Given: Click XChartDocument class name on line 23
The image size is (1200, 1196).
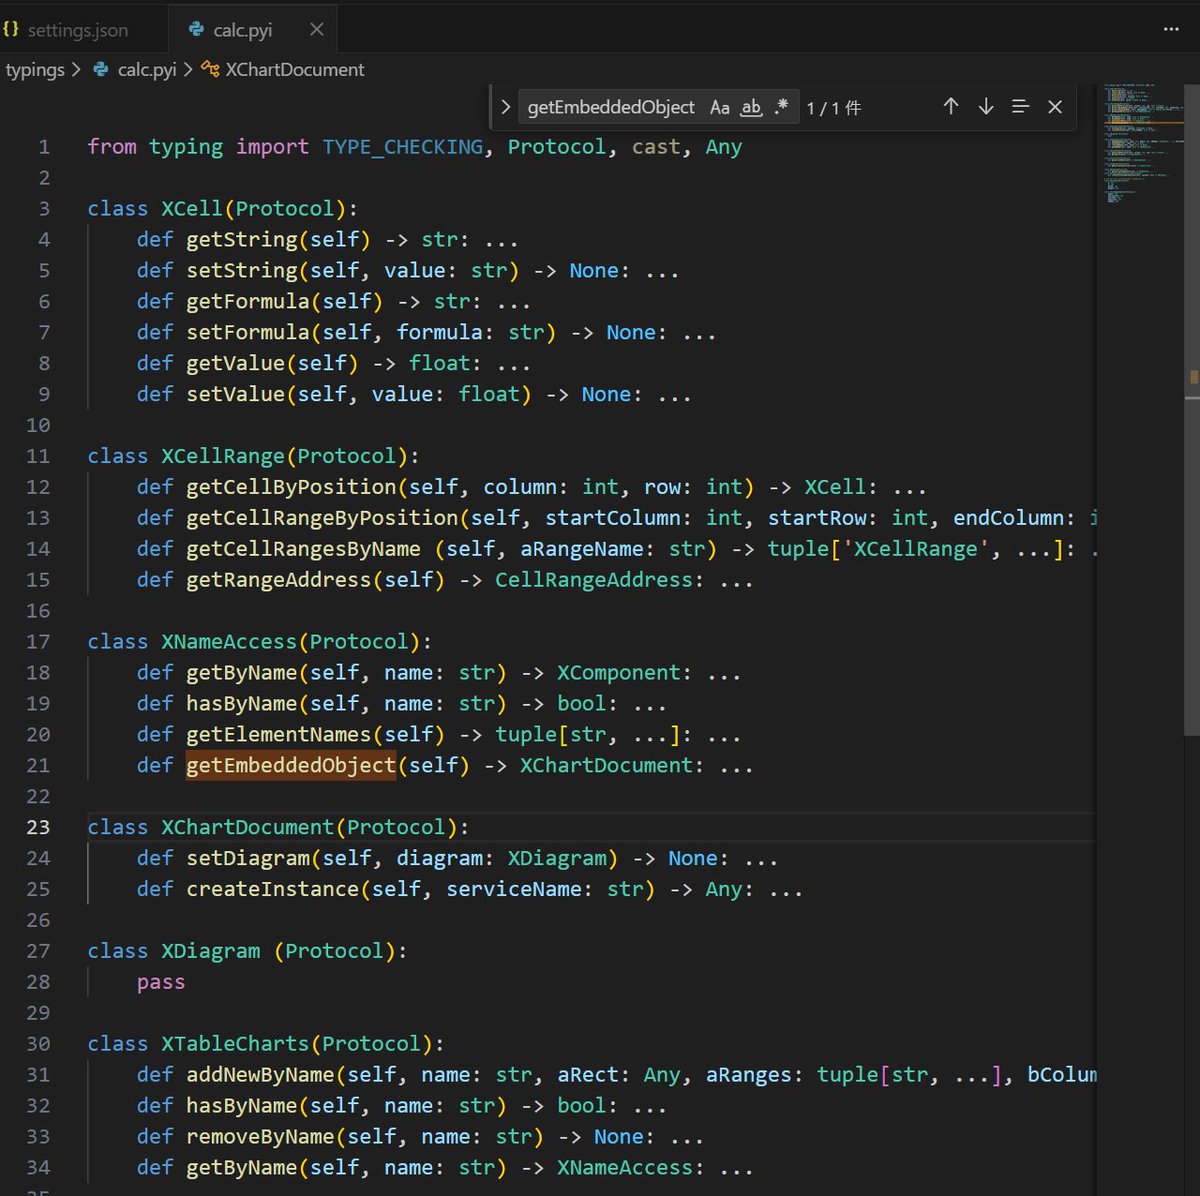Looking at the screenshot, I should [248, 827].
